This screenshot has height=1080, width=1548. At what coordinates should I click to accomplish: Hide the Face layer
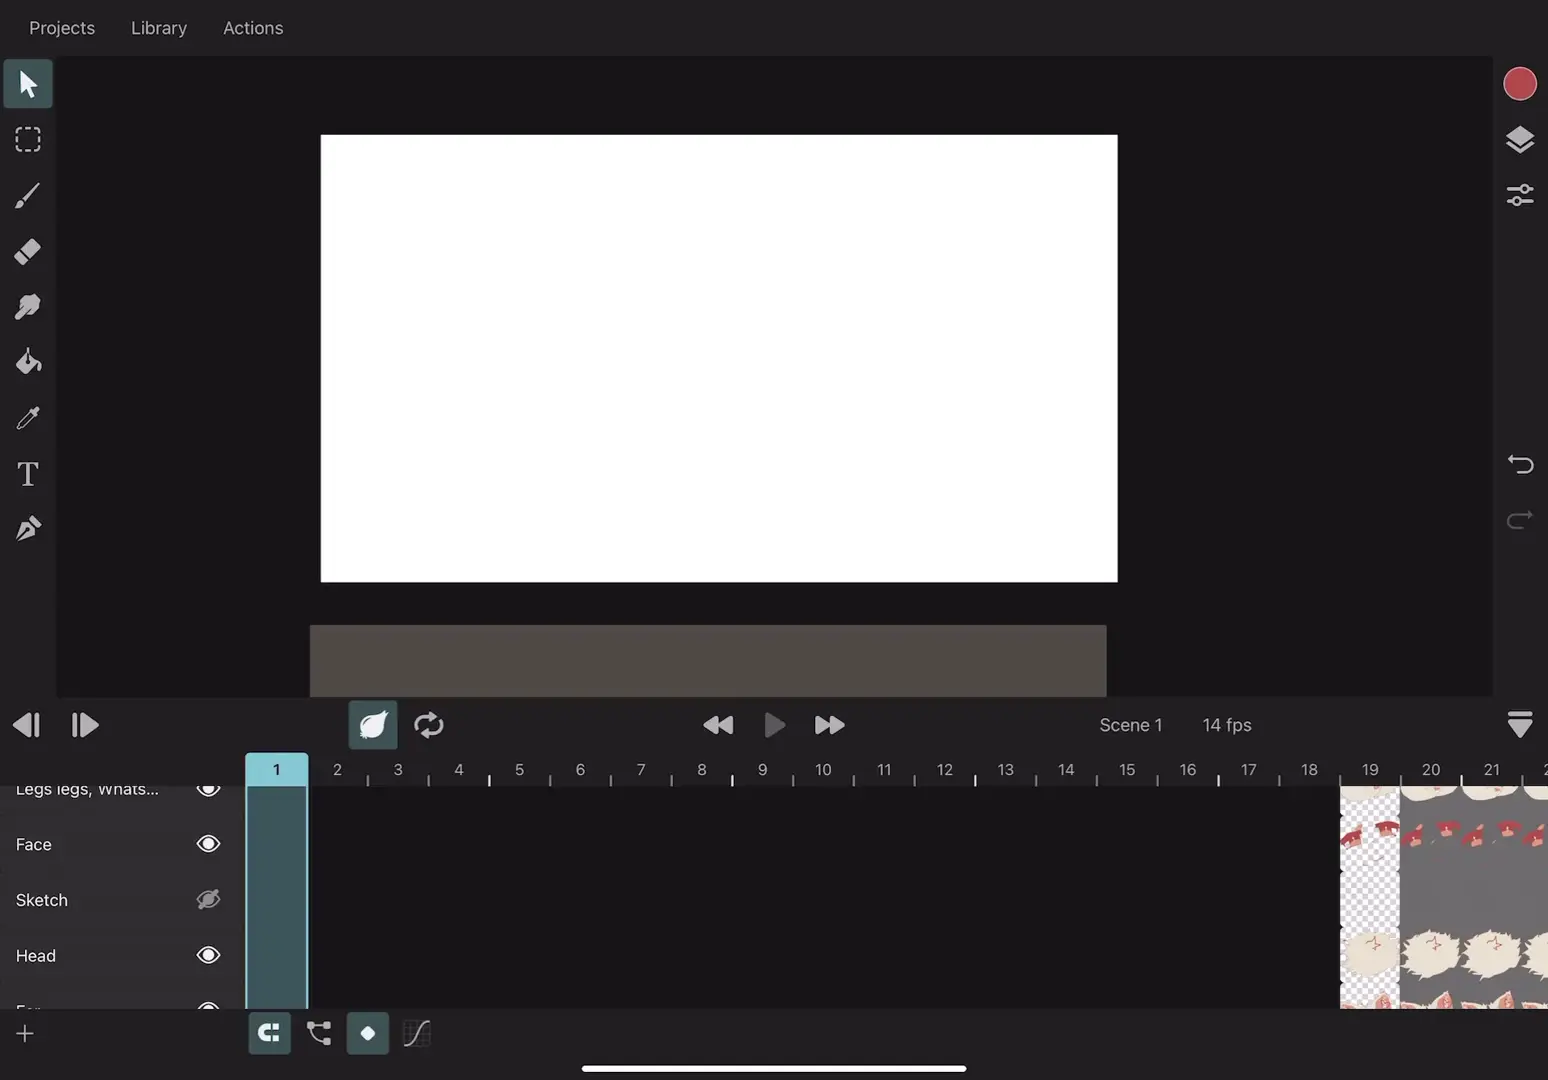pyautogui.click(x=208, y=843)
